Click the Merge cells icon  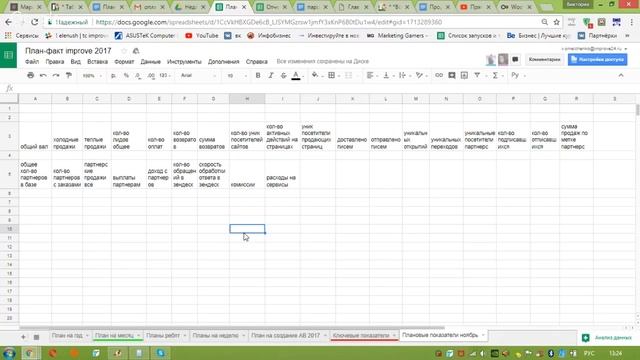(x=348, y=76)
